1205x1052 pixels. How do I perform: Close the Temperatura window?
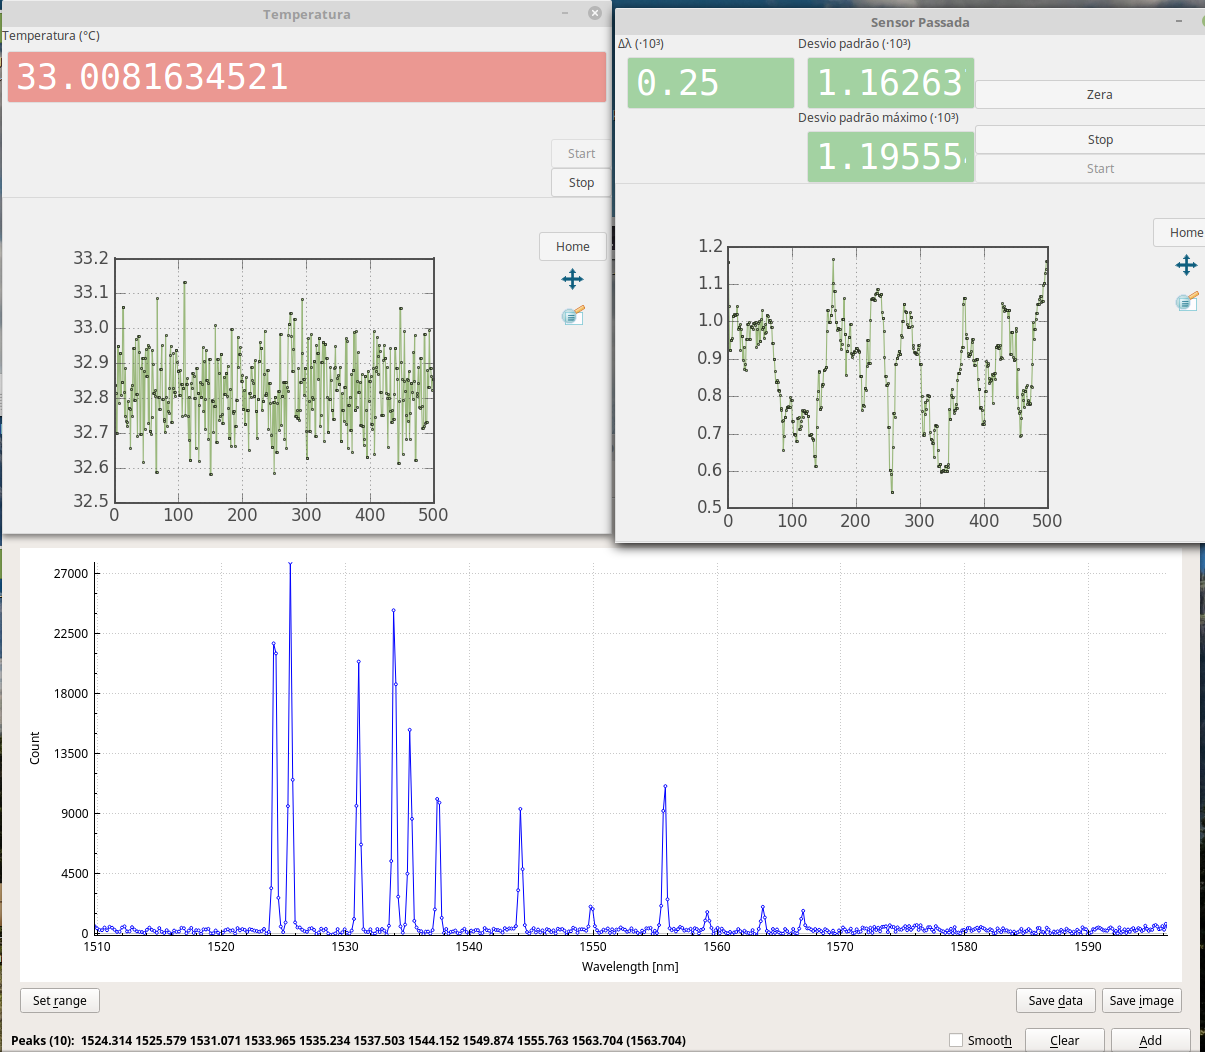595,13
